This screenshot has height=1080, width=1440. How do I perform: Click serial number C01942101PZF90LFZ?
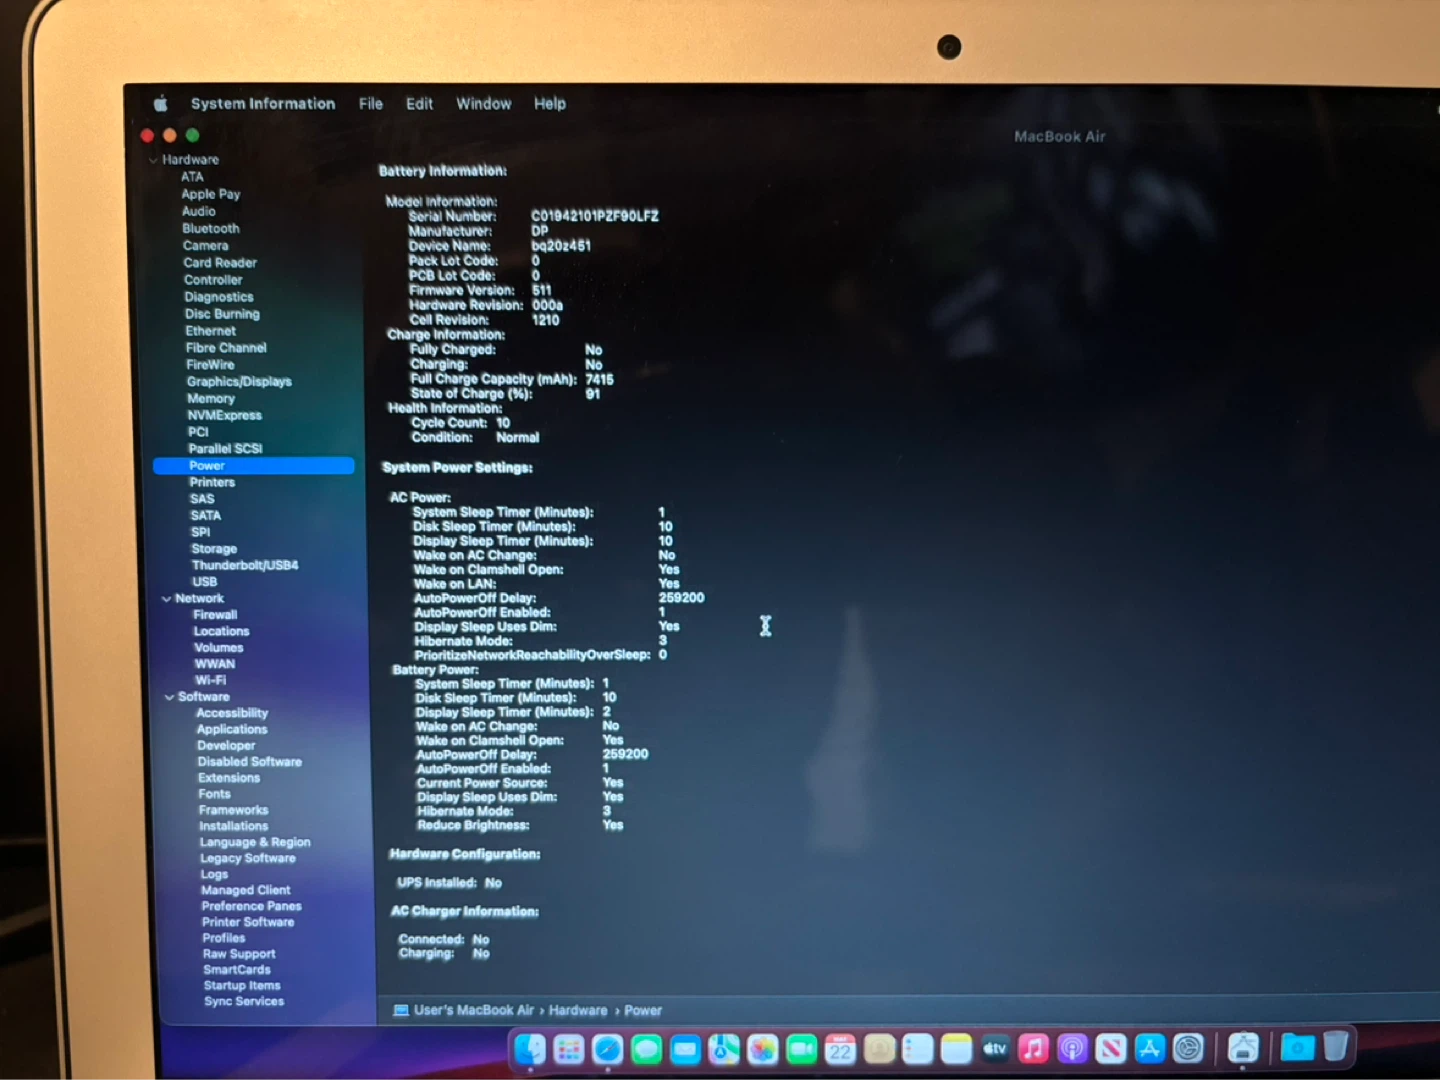595,215
